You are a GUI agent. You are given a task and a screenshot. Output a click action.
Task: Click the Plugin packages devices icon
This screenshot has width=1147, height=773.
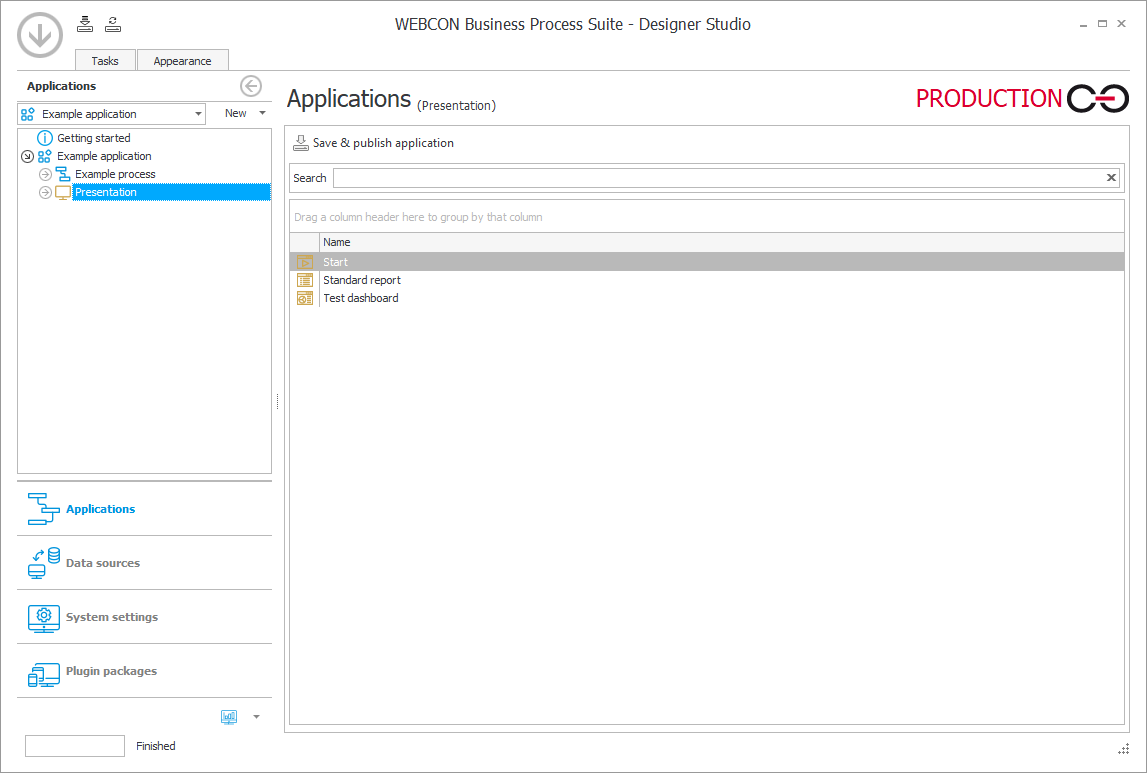(x=43, y=675)
